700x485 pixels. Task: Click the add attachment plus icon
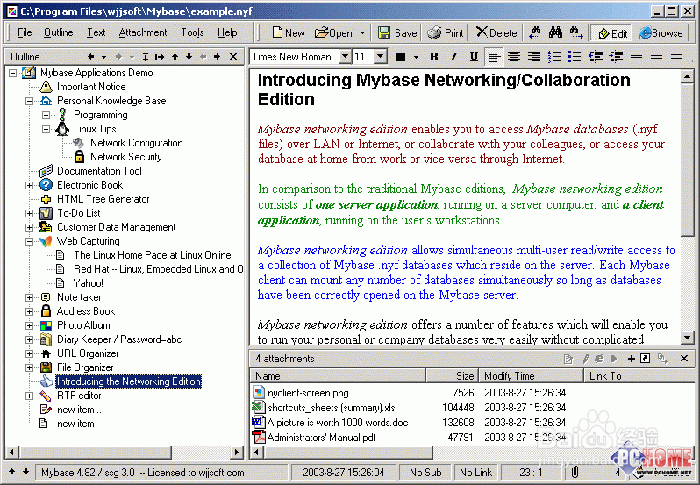coord(631,359)
